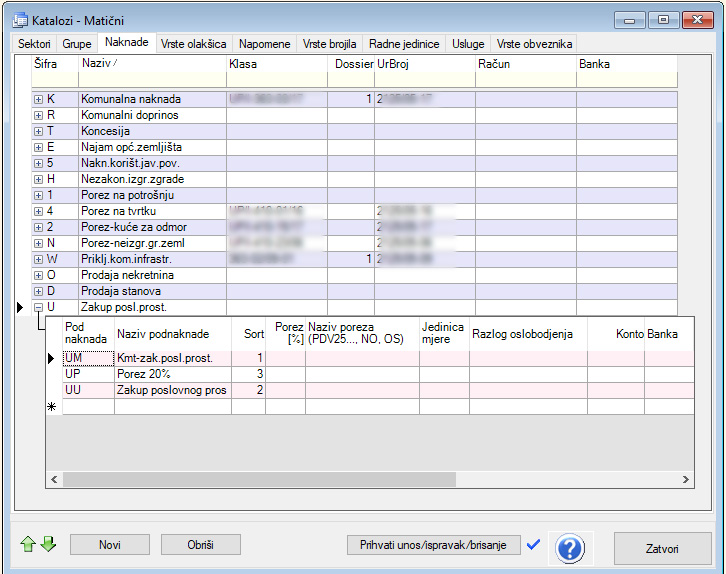Click the subgrid scroll left arrow
The height and width of the screenshot is (574, 726).
54,479
